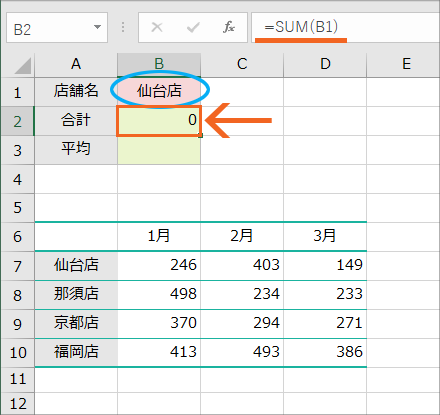Click cell A1 labeled 店舗名
The height and width of the screenshot is (415, 440).
tap(76, 92)
